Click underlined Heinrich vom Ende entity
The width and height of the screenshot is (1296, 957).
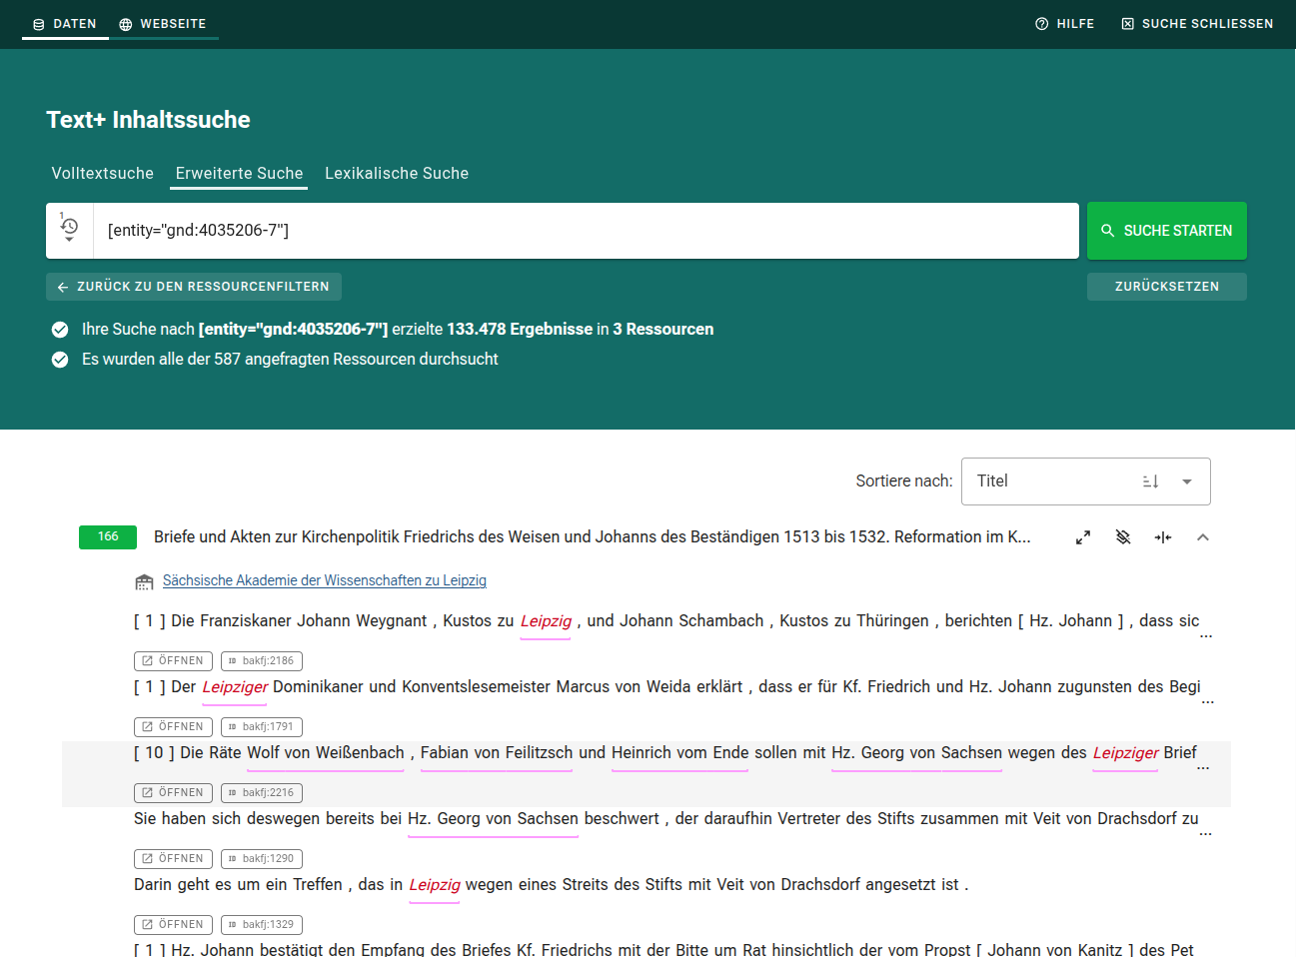coord(680,753)
